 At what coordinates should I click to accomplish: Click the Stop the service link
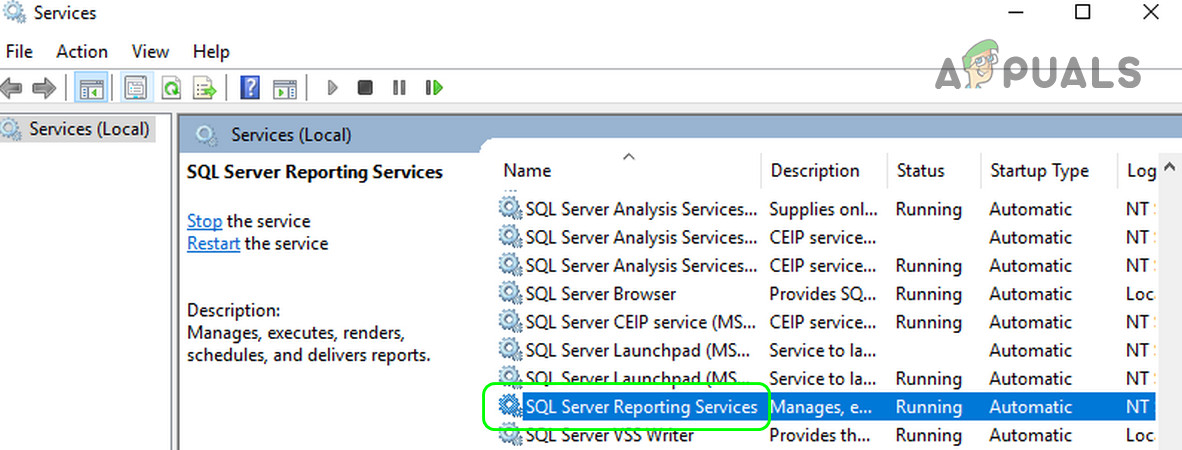[204, 221]
